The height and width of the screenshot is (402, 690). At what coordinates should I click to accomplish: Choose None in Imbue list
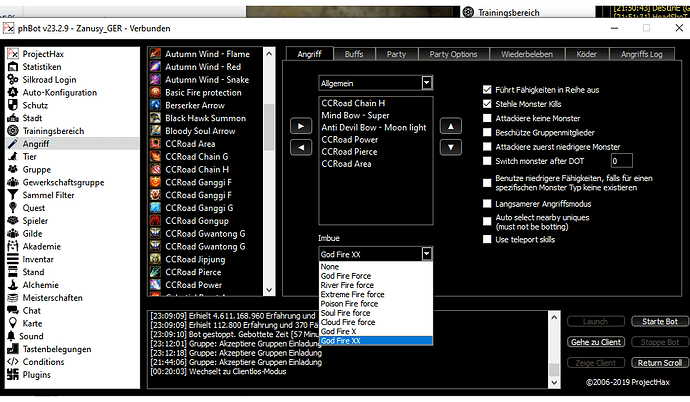[375, 267]
